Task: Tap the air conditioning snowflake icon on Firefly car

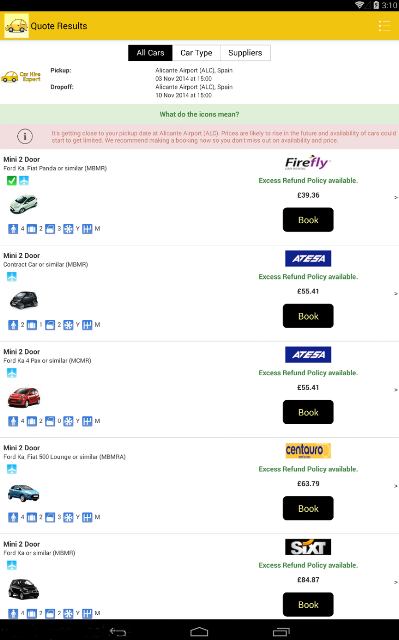Action: [x=68, y=229]
